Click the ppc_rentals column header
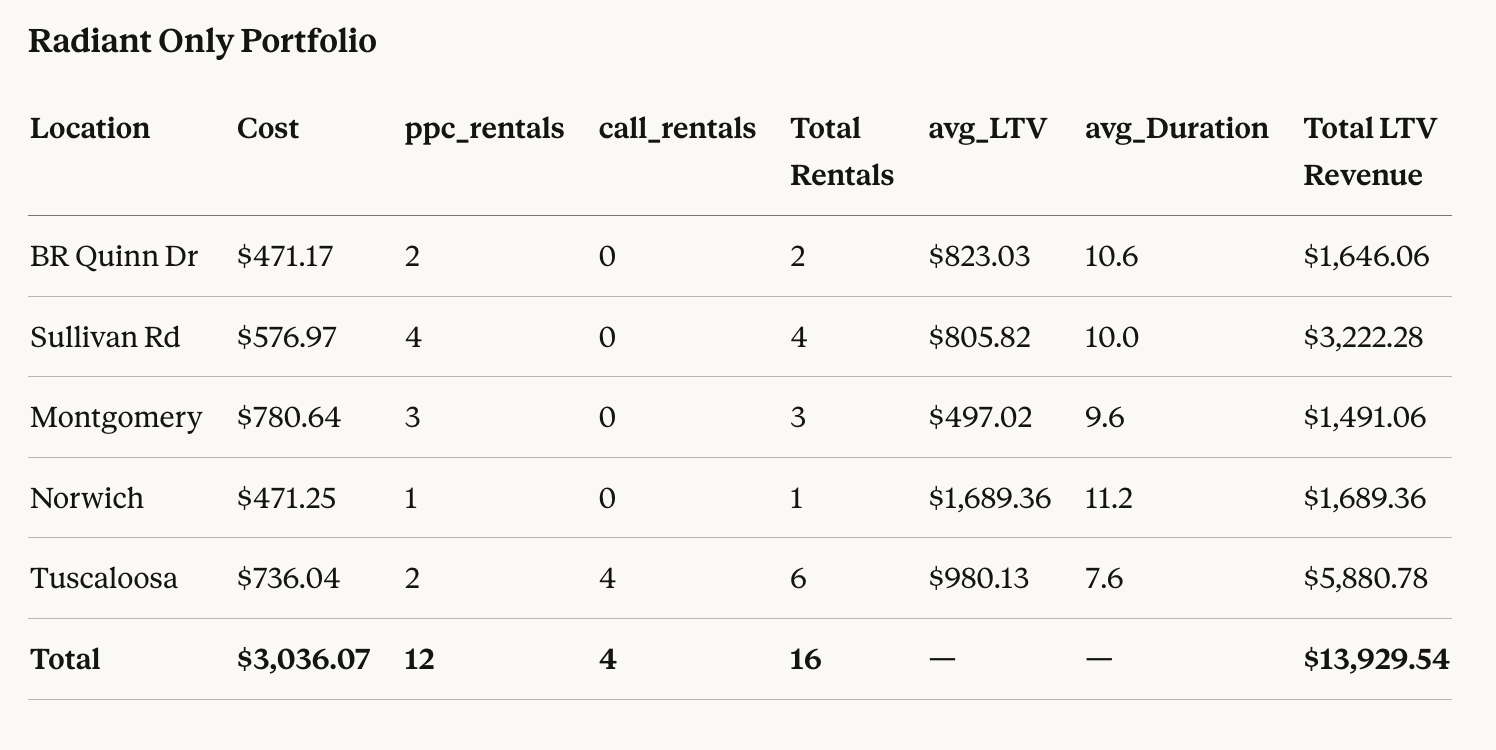1496x750 pixels. 484,128
